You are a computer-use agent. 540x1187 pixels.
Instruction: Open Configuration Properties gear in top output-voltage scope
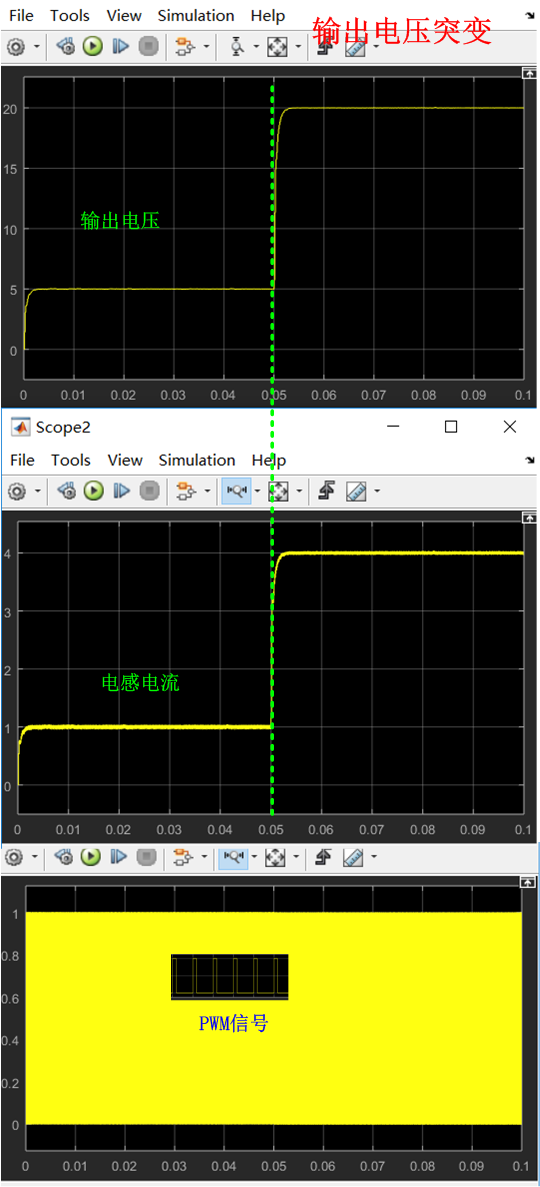click(x=16, y=48)
